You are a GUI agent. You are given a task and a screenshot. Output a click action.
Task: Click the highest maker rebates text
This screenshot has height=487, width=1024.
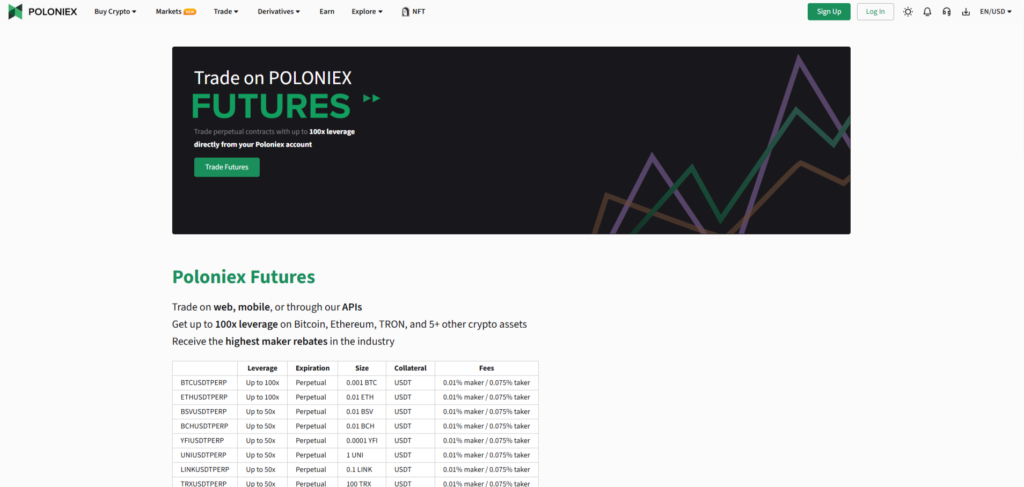click(x=276, y=341)
